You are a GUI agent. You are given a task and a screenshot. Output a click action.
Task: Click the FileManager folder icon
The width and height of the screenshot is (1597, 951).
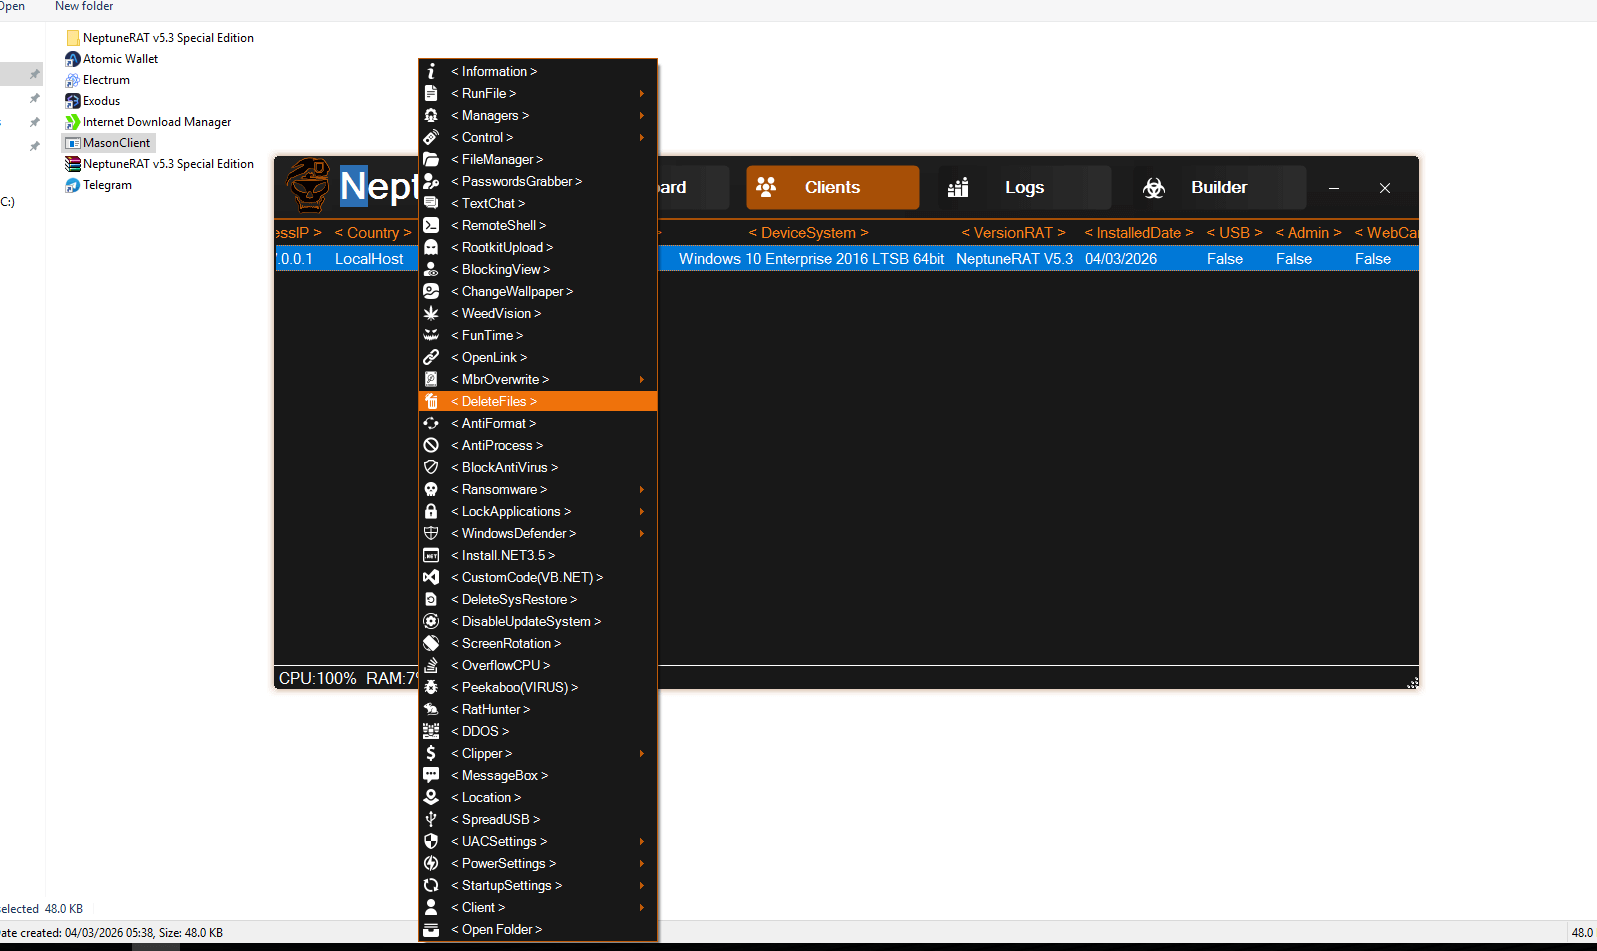click(x=431, y=159)
